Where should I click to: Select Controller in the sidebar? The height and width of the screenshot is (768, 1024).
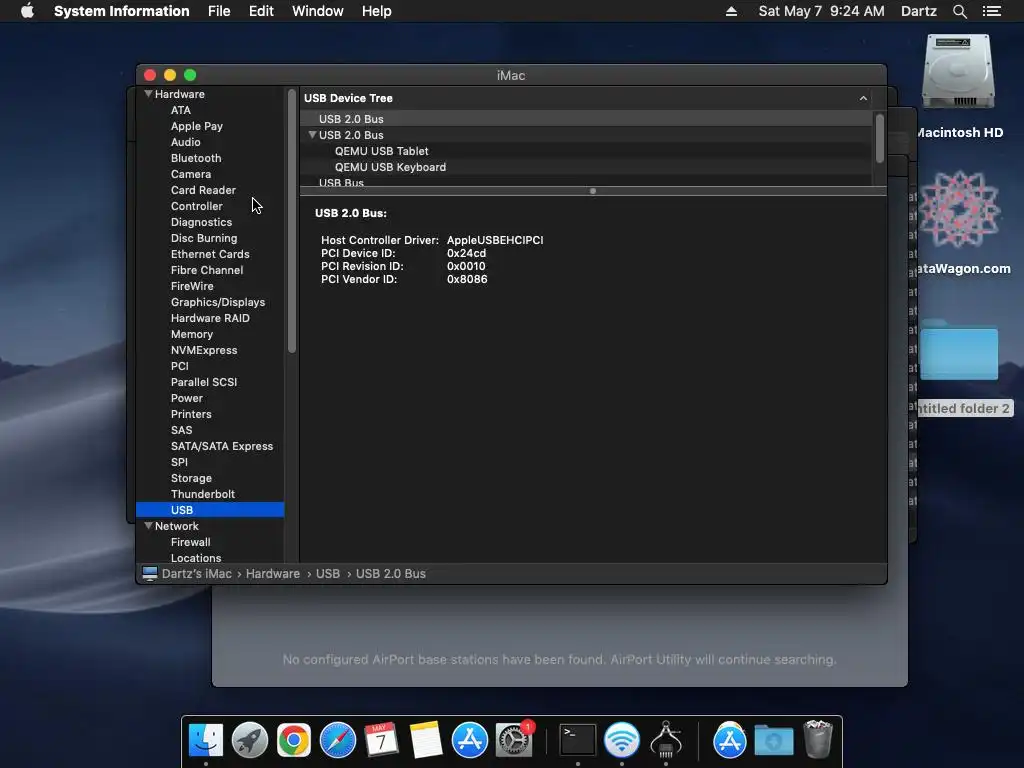pyautogui.click(x=197, y=206)
